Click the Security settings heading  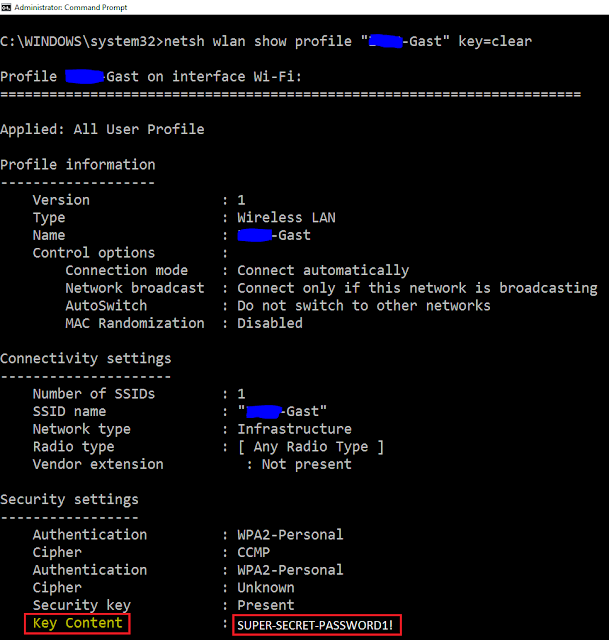pyautogui.click(x=70, y=499)
